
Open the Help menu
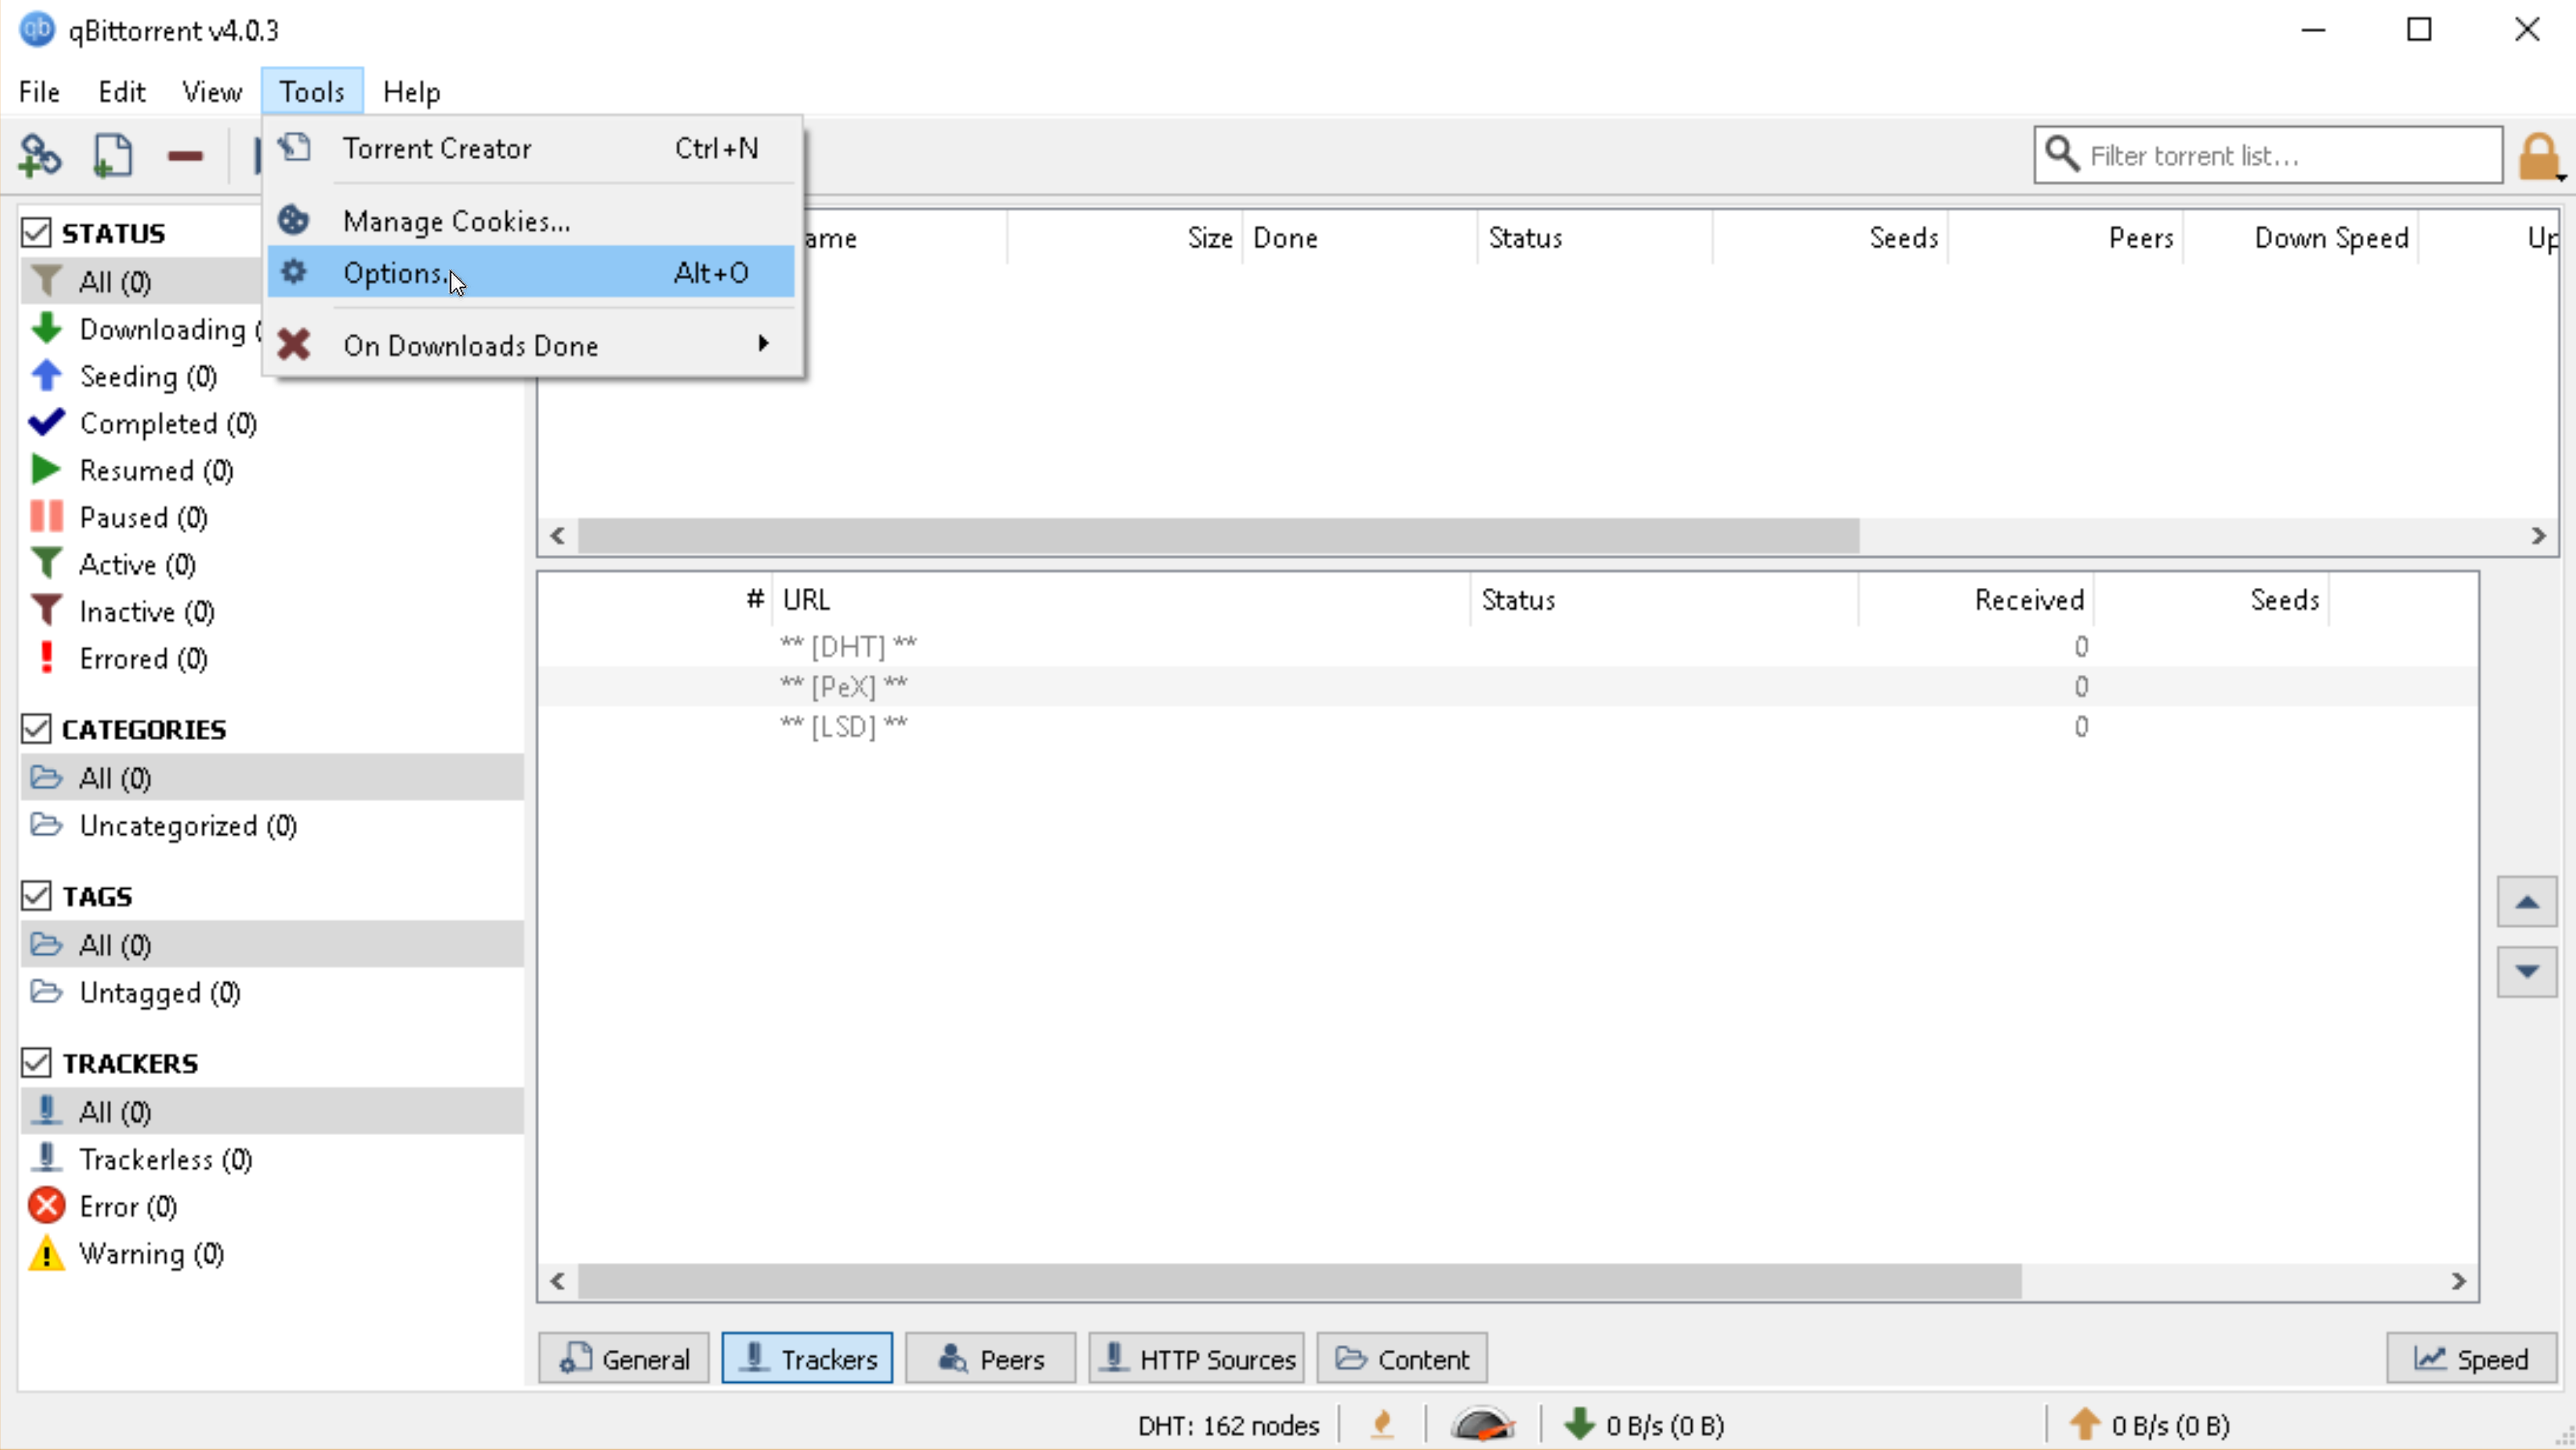point(411,92)
